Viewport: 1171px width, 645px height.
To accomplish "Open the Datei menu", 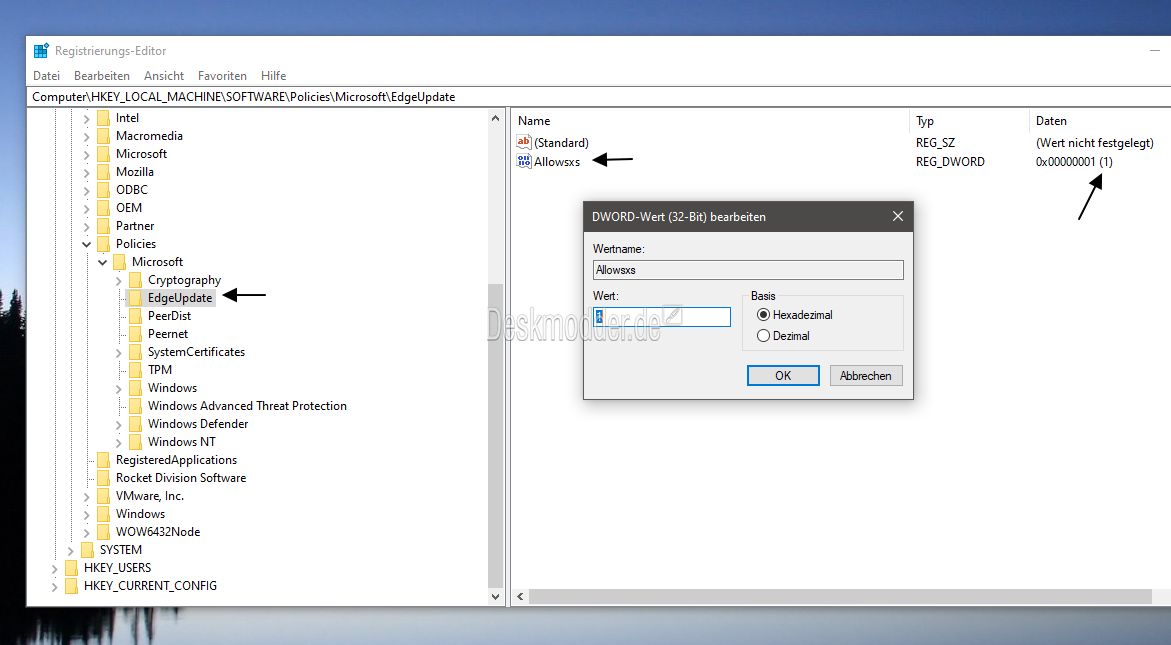I will (x=46, y=75).
